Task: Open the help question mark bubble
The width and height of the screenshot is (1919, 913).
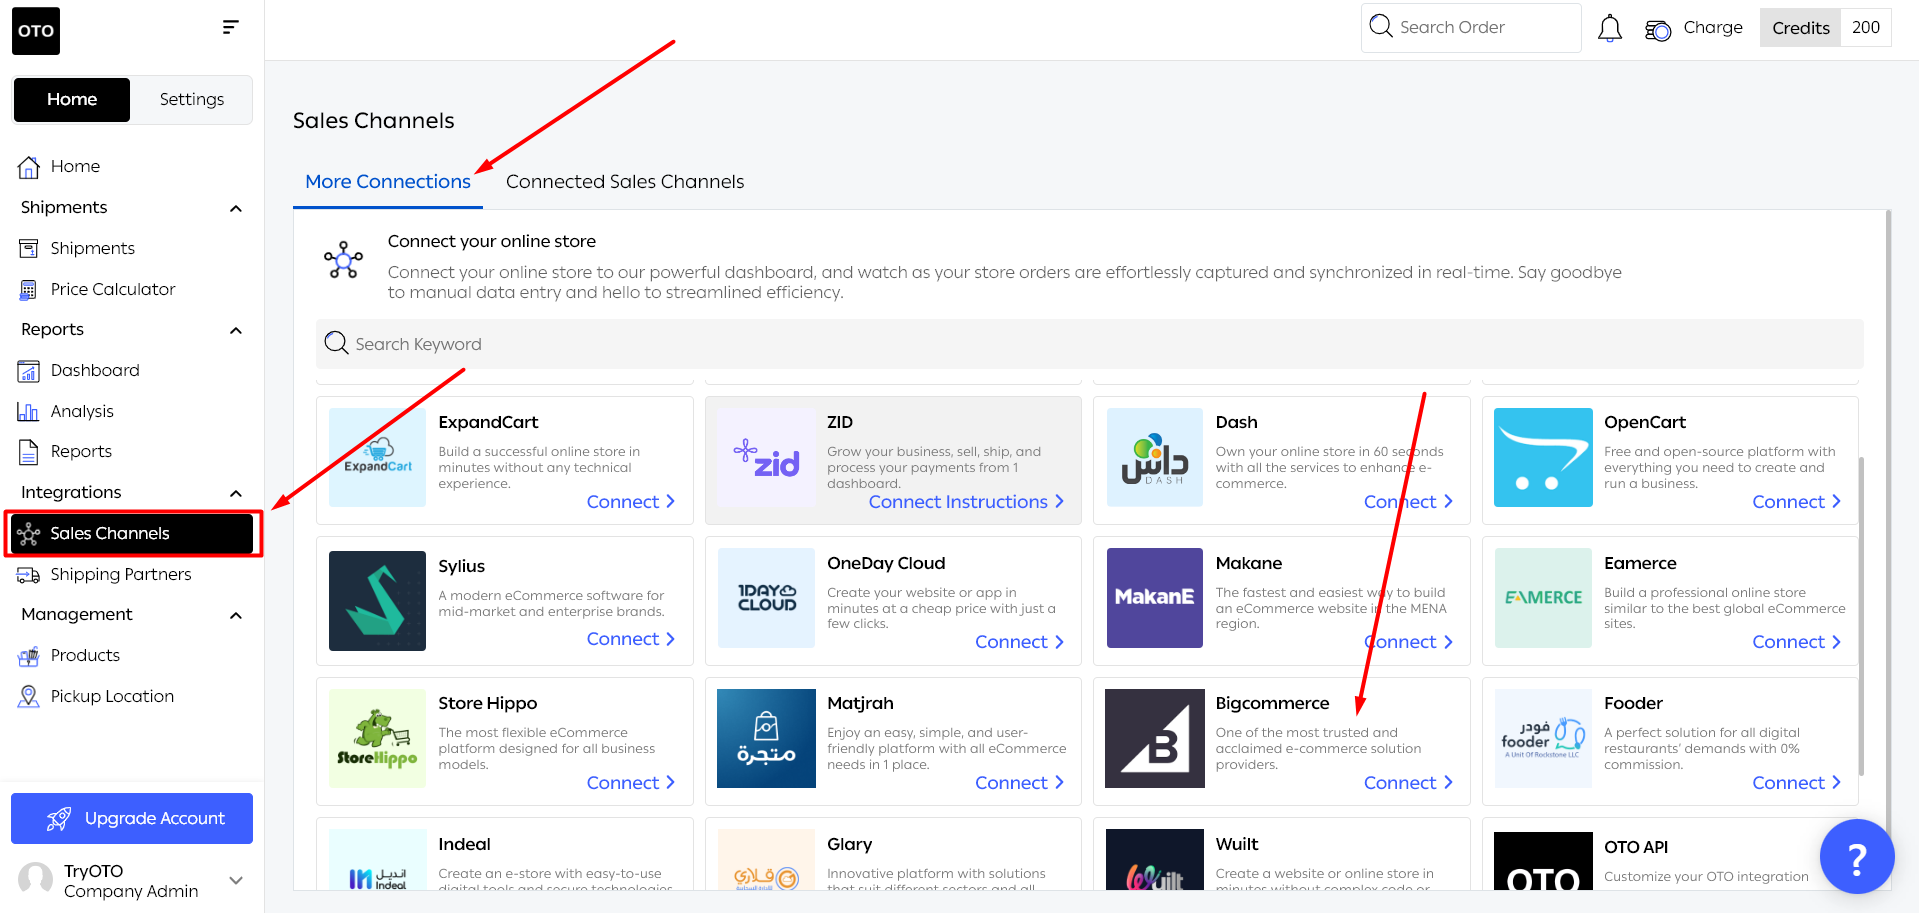Action: tap(1857, 857)
